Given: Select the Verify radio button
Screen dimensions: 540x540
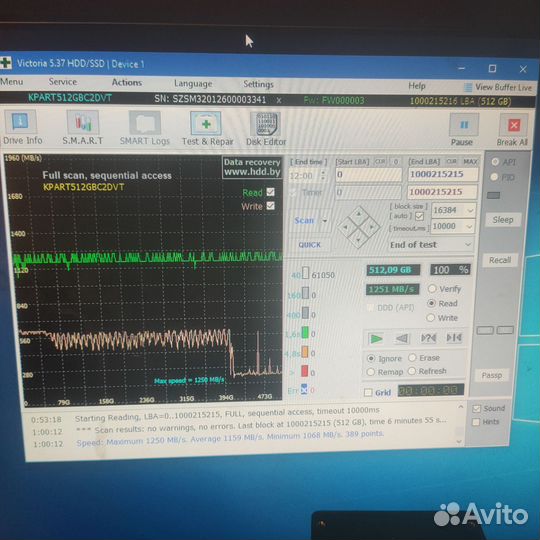Looking at the screenshot, I should tap(432, 289).
